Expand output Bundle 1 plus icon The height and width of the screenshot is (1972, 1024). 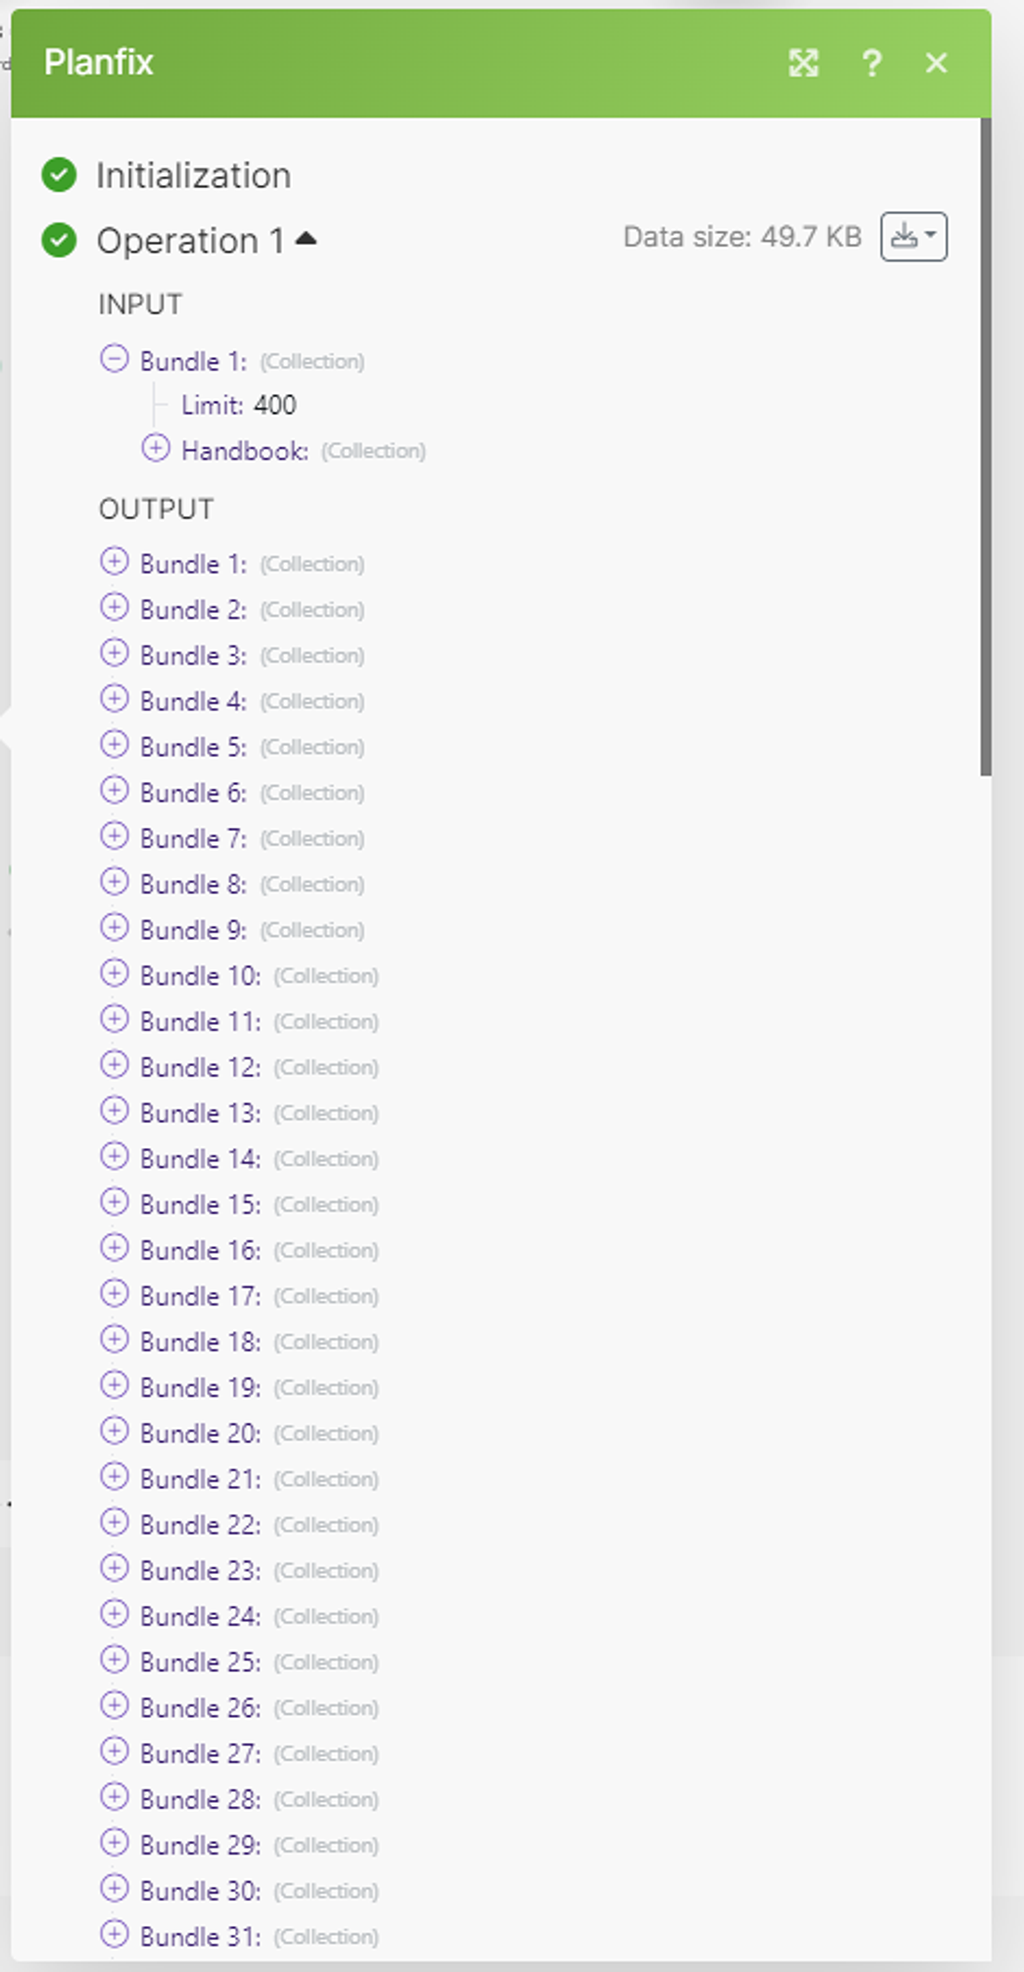point(115,562)
